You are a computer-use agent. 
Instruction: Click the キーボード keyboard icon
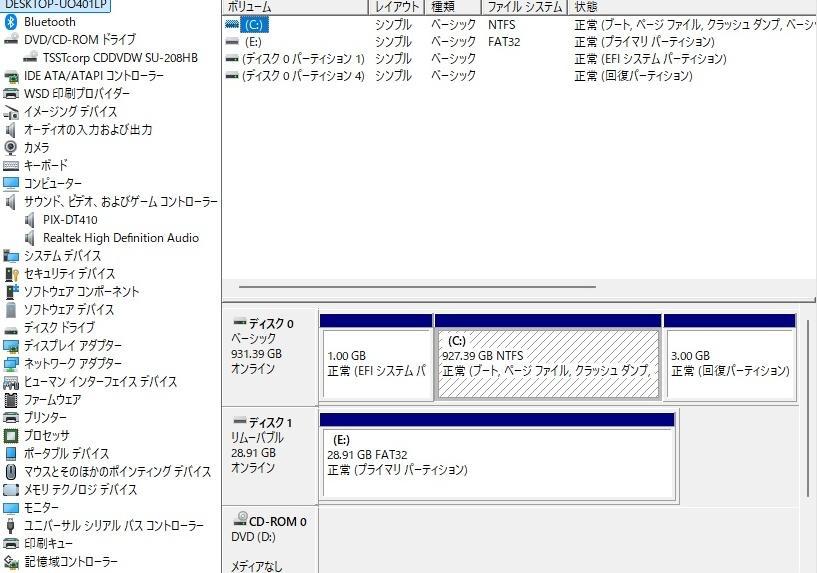click(10, 166)
